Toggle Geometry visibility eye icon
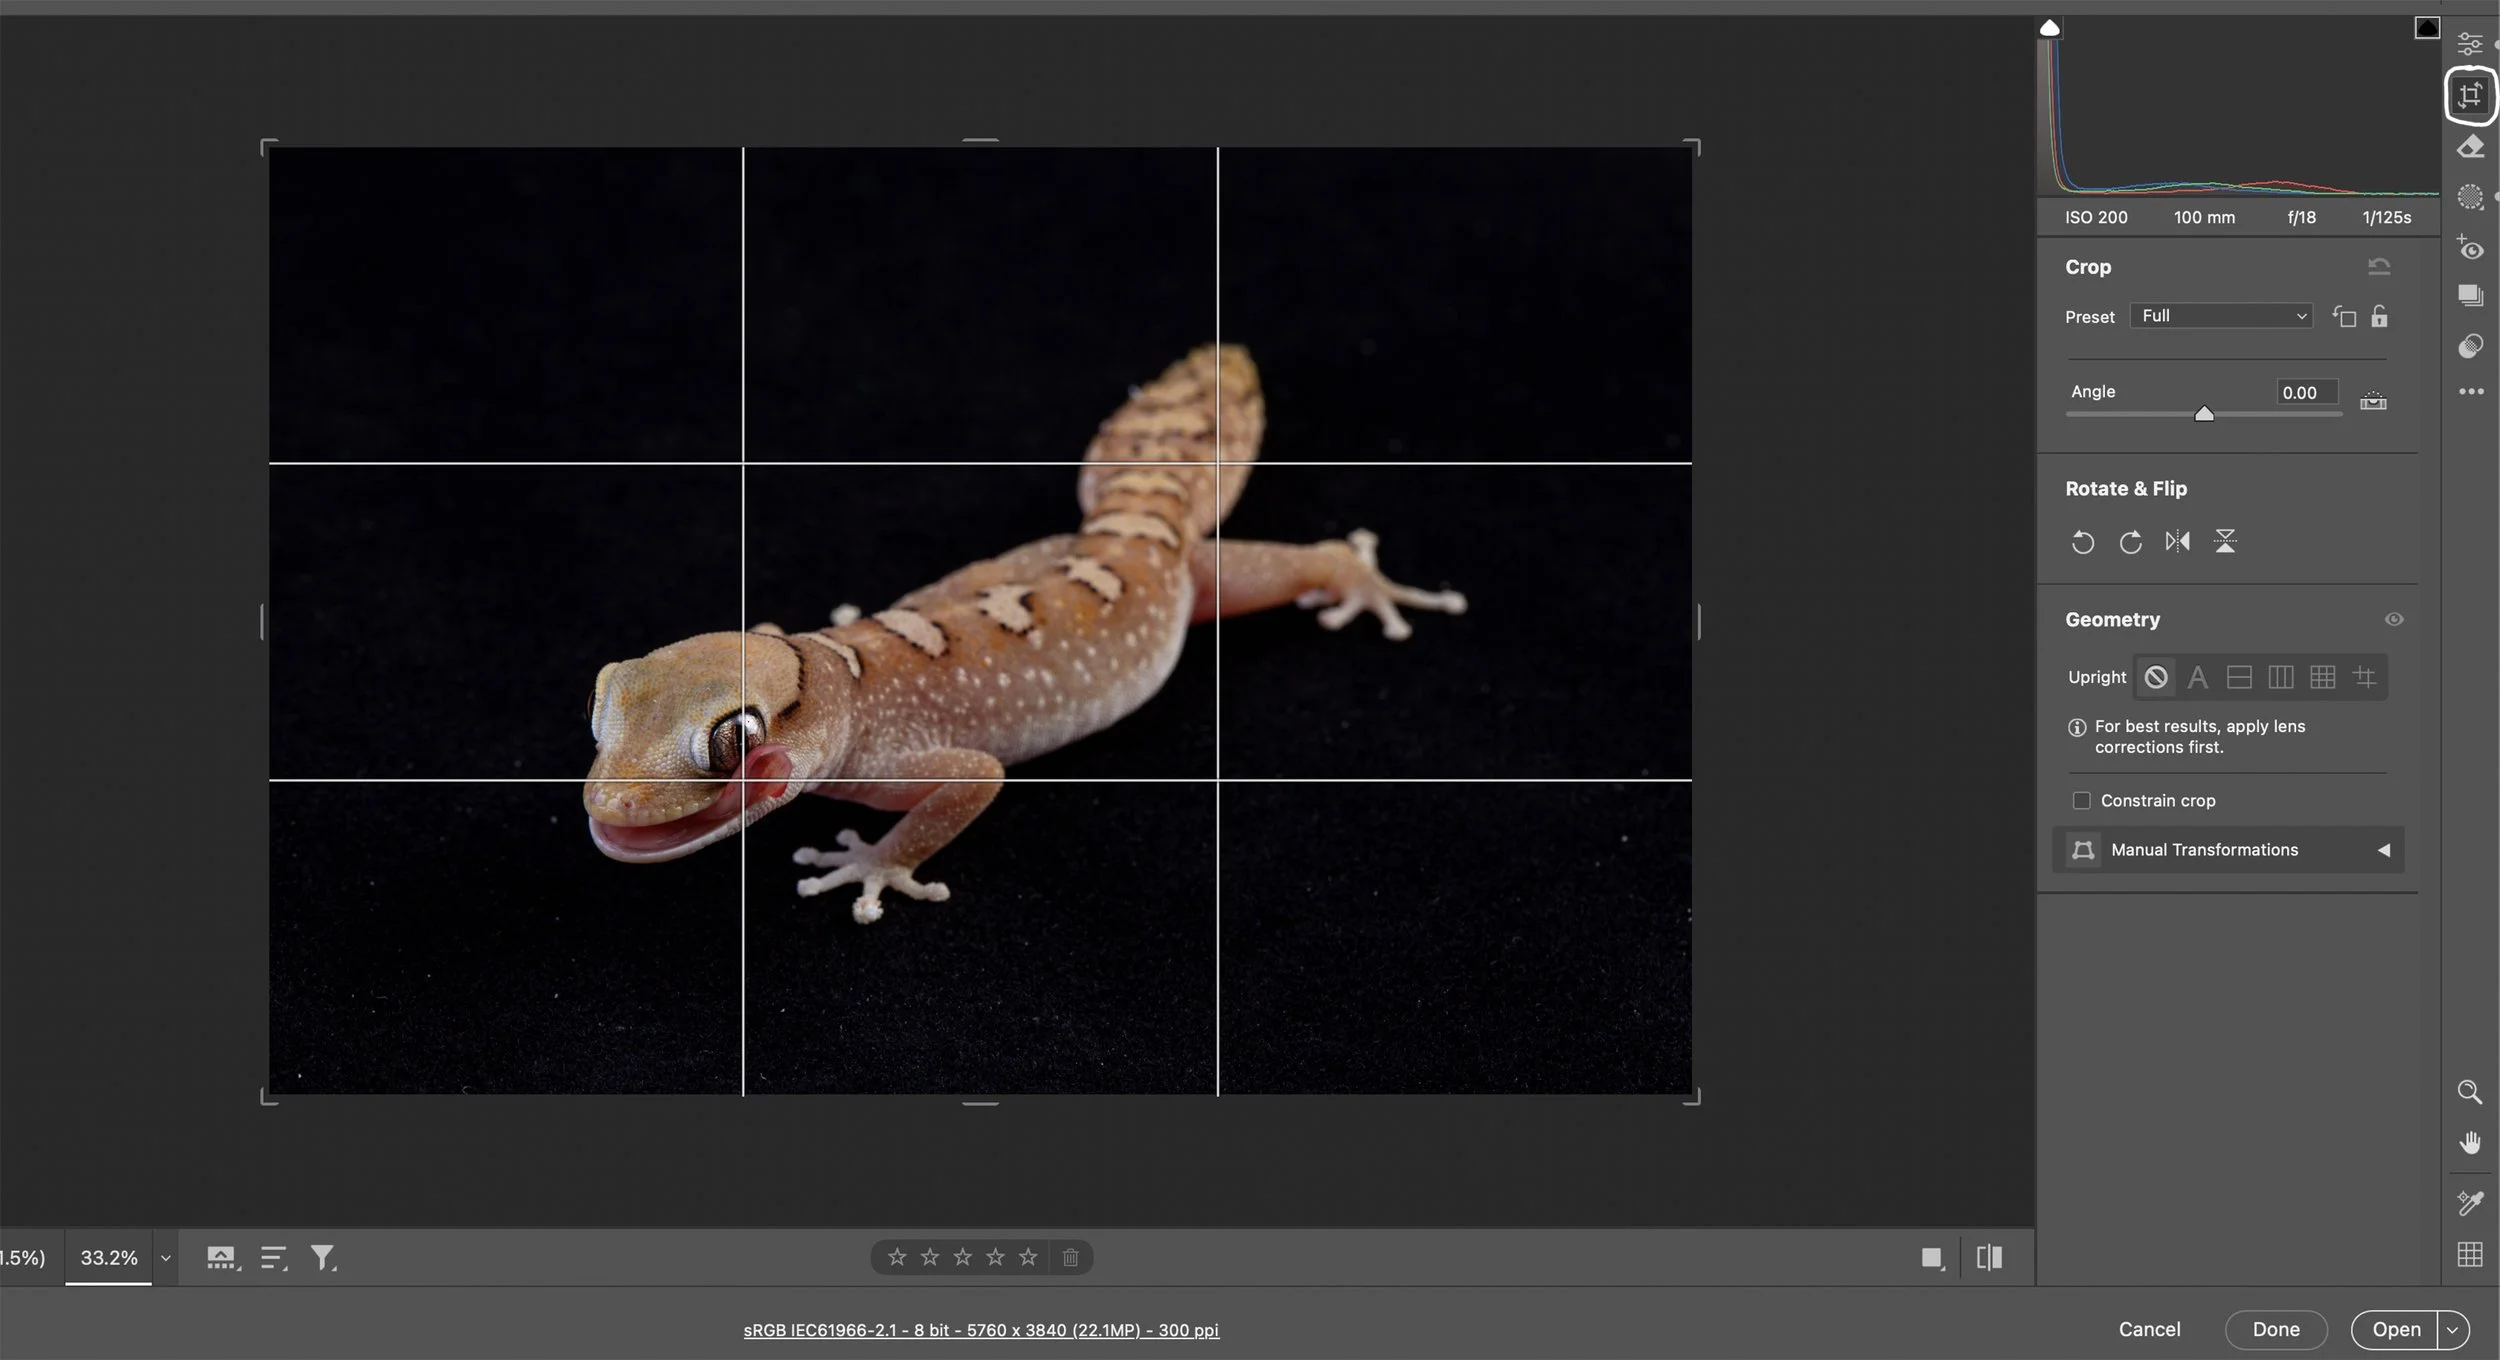Screen dimensions: 2500x1360 (x=2393, y=620)
